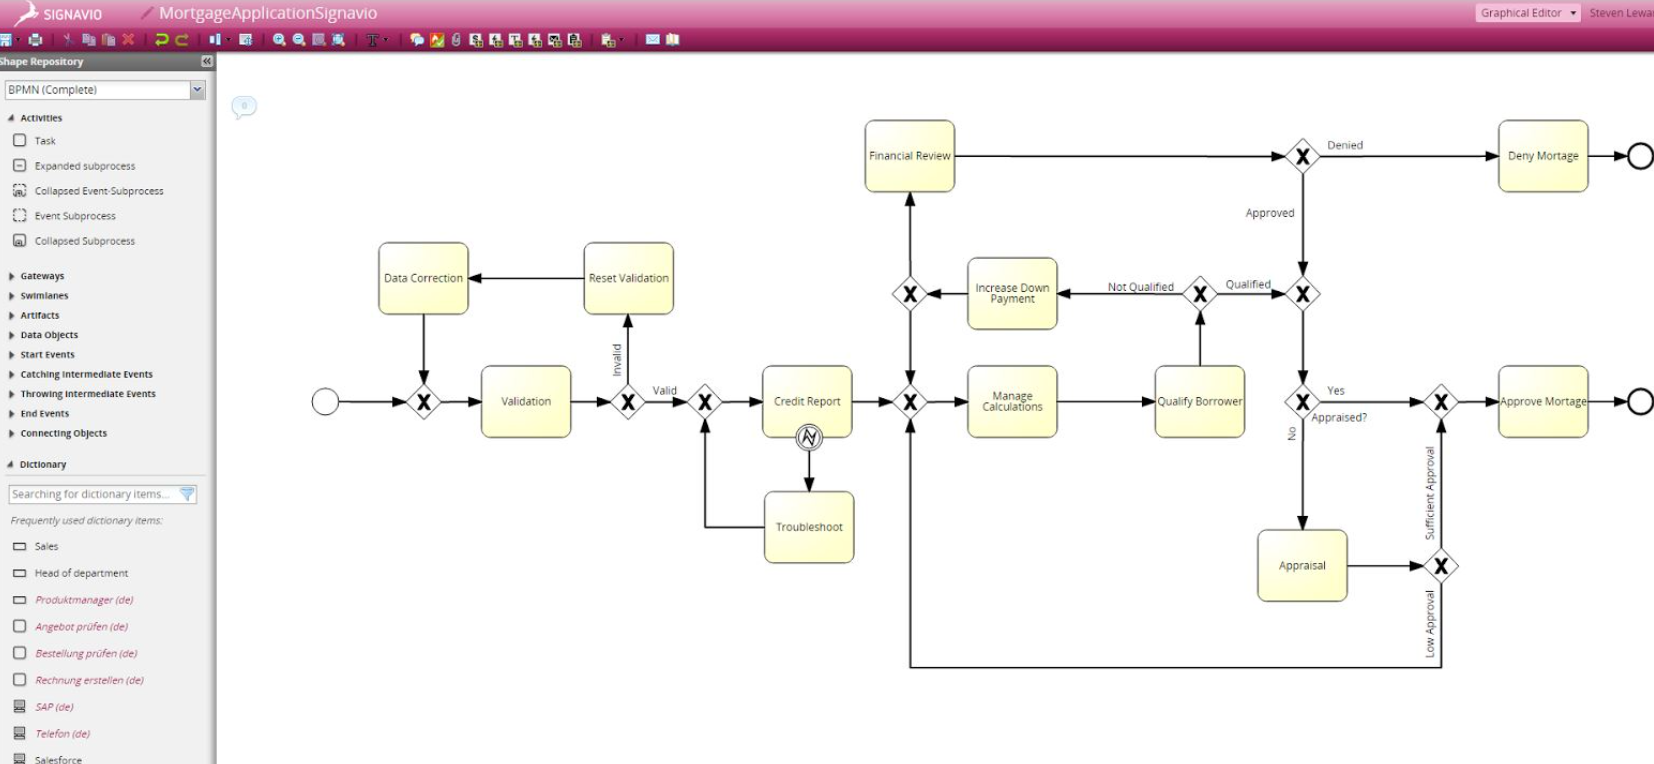Open the book icon in the toolbar
This screenshot has width=1654, height=764.
coord(673,40)
